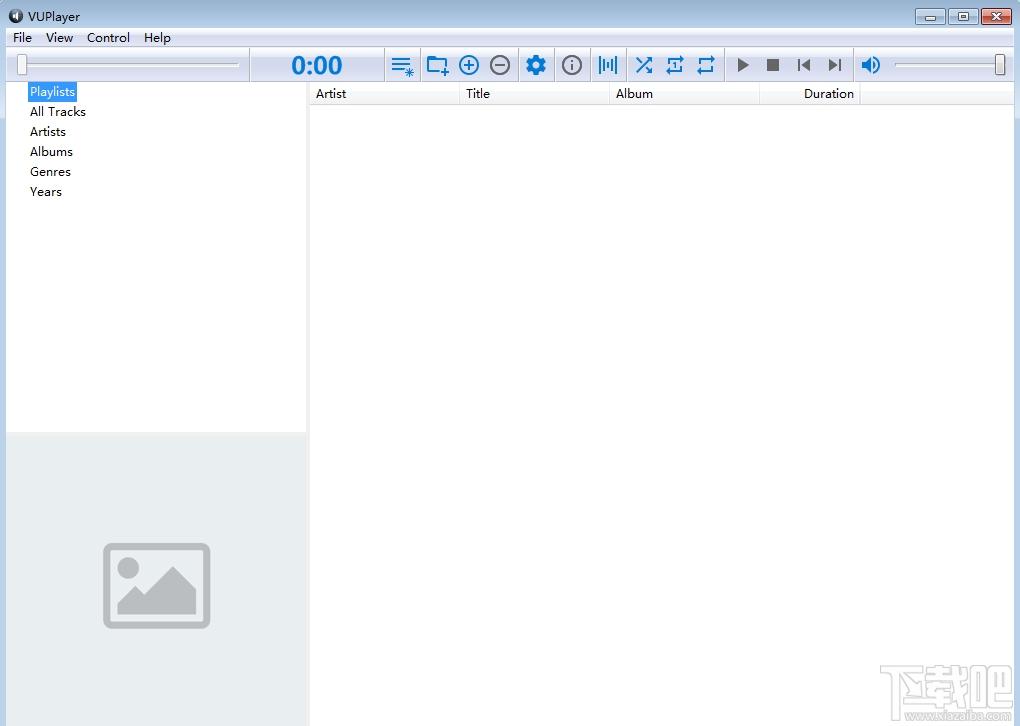The height and width of the screenshot is (726, 1020).
Task: Start playback with Play button
Action: click(x=742, y=65)
